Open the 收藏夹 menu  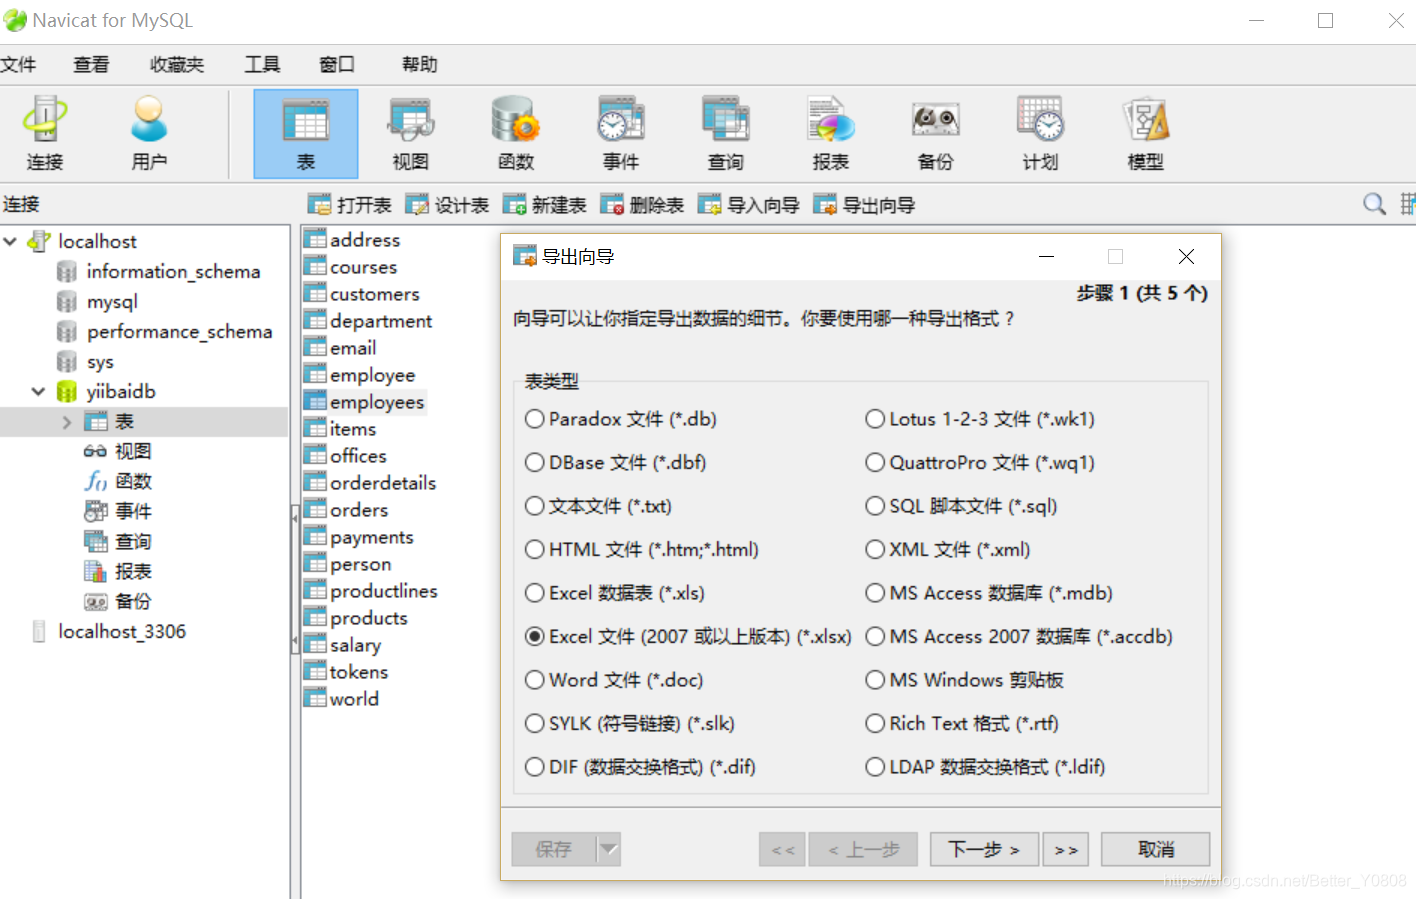pos(177,65)
